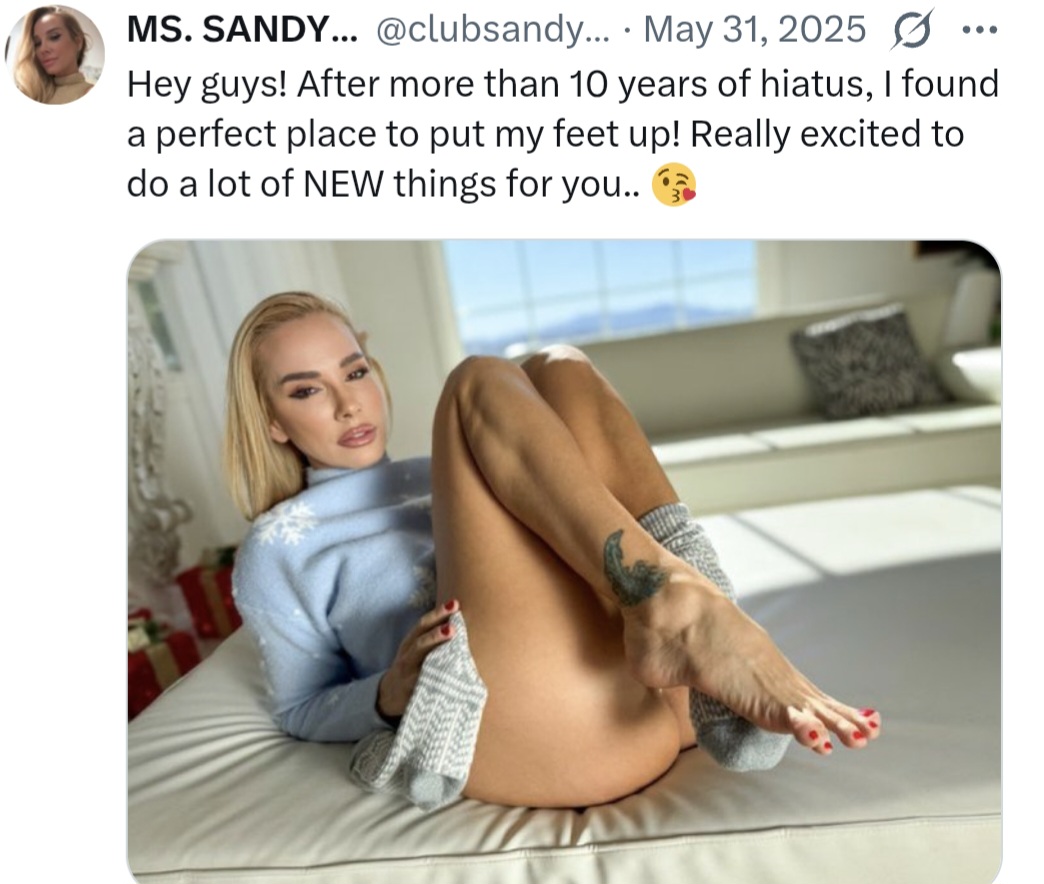The image size is (1044, 884).
Task: Click the round profile avatar picture
Action: 55,55
